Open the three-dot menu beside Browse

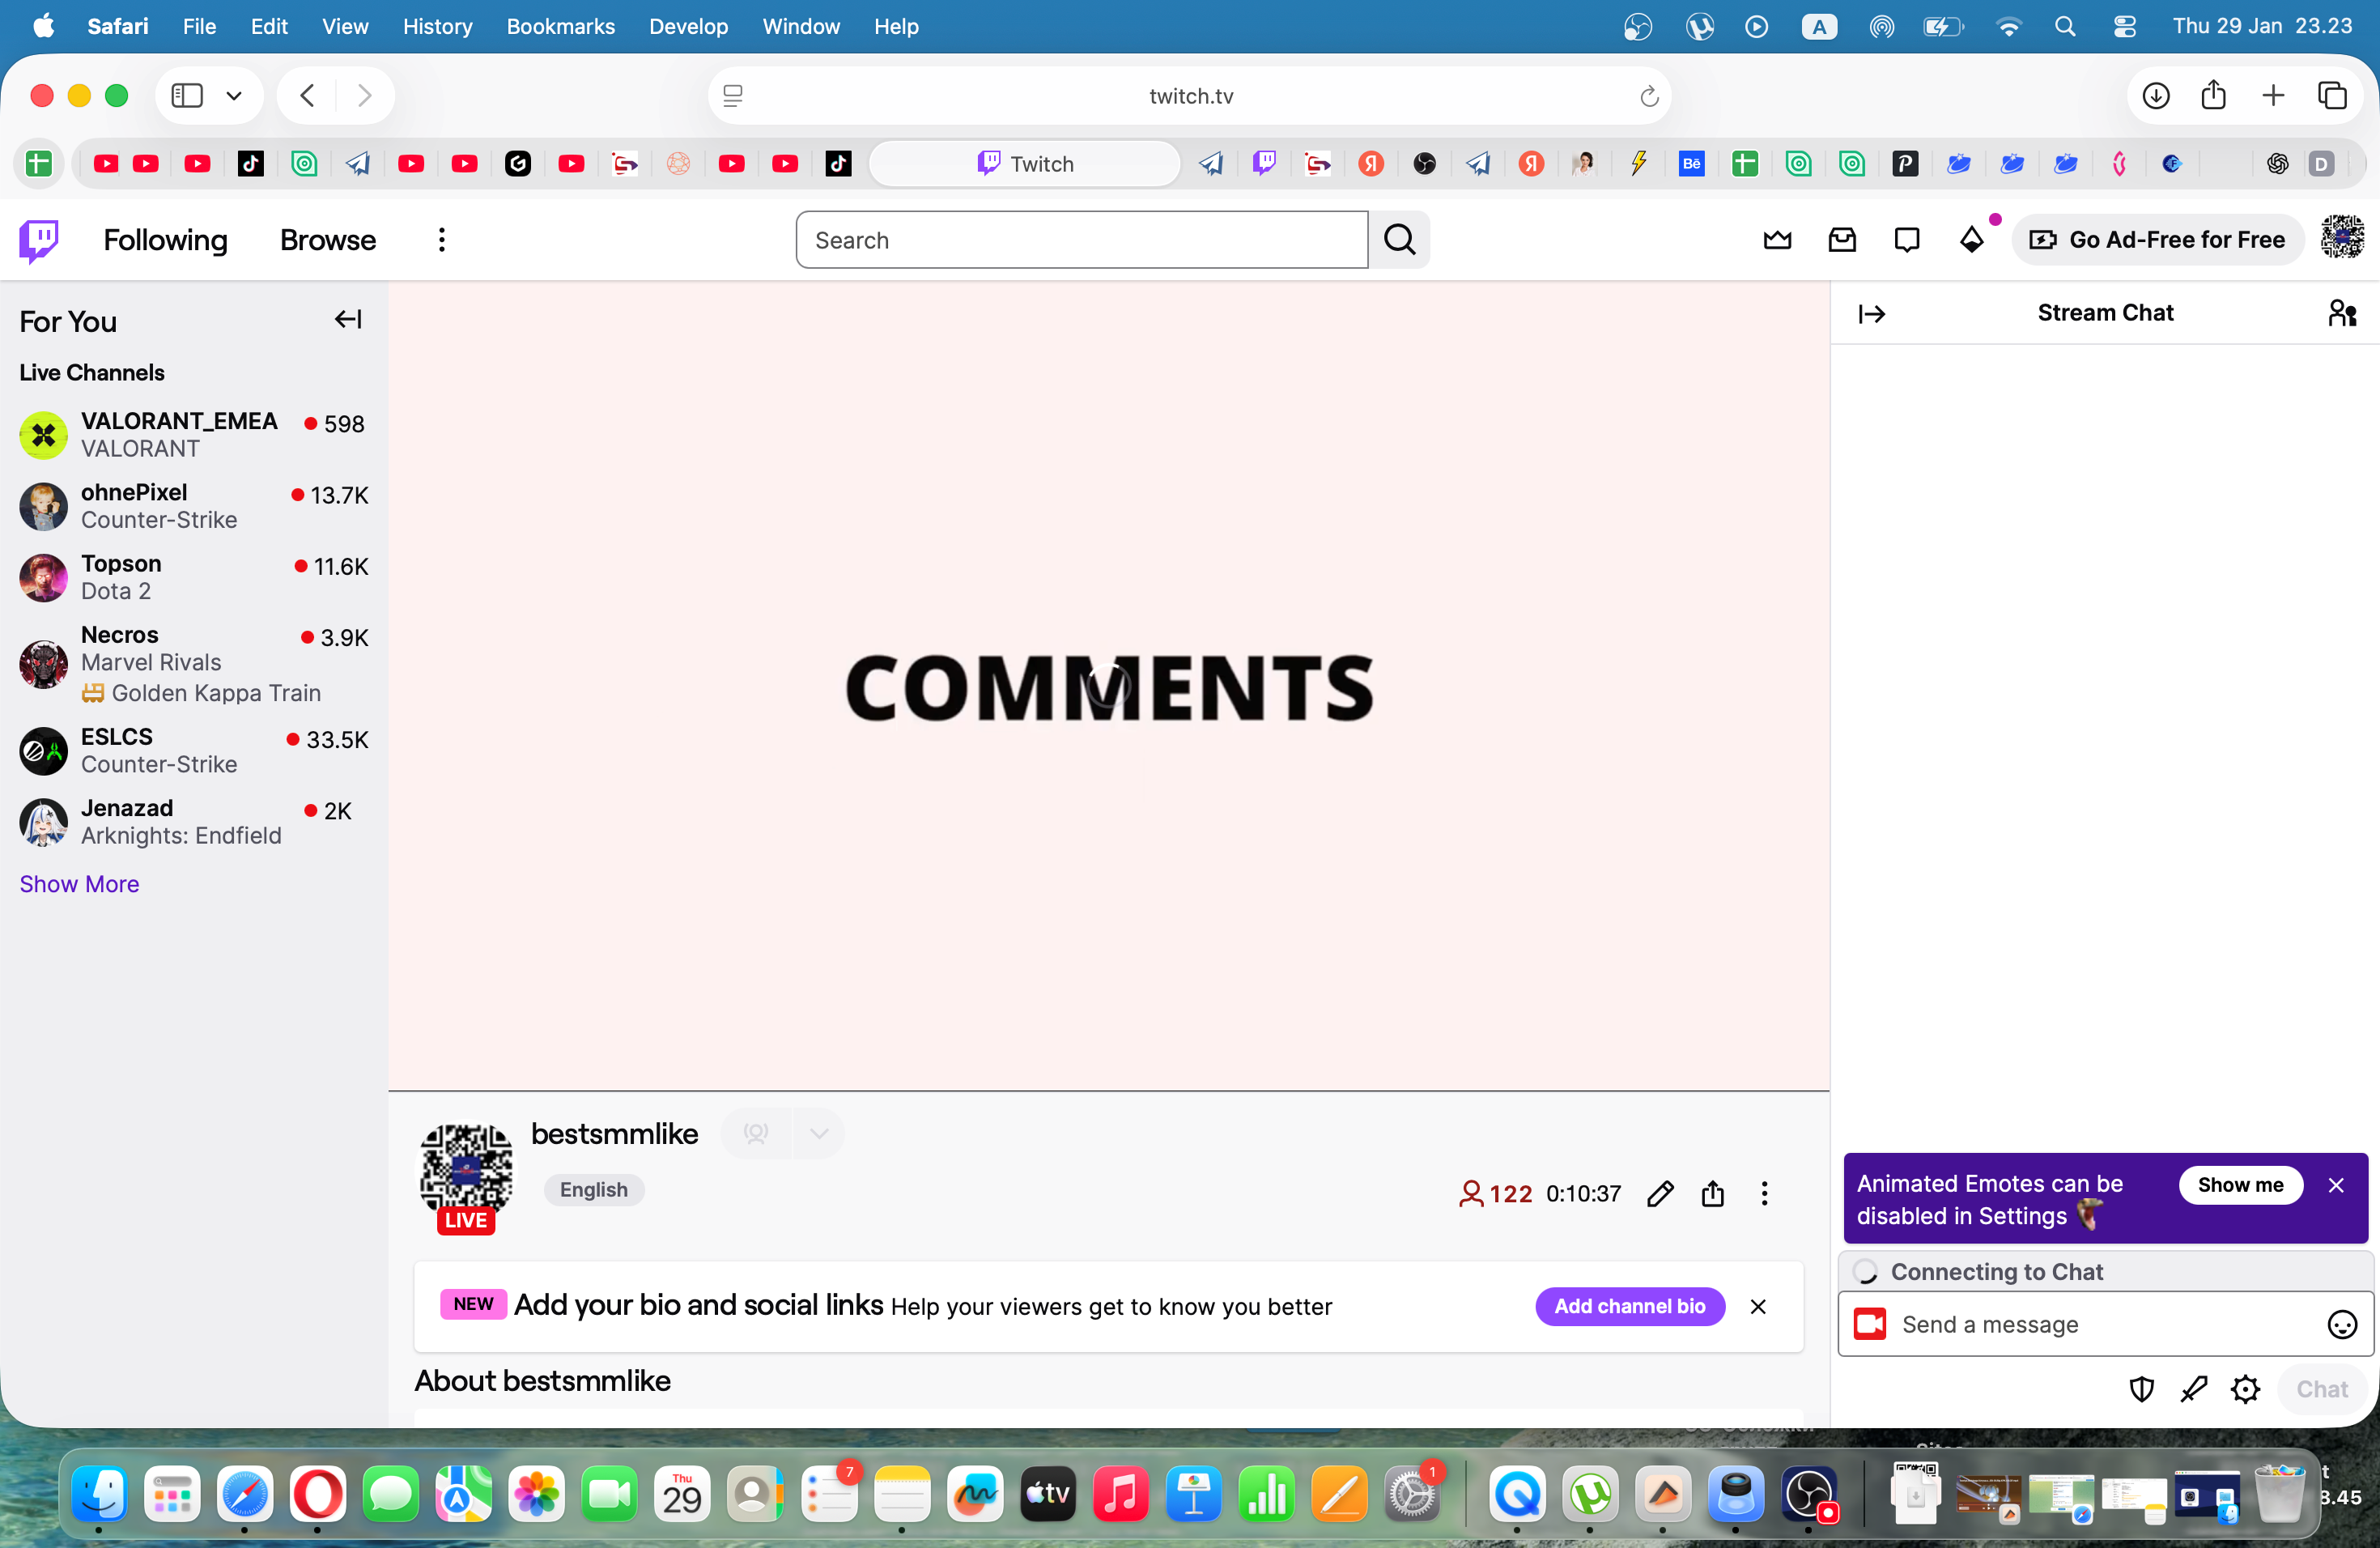(x=441, y=240)
